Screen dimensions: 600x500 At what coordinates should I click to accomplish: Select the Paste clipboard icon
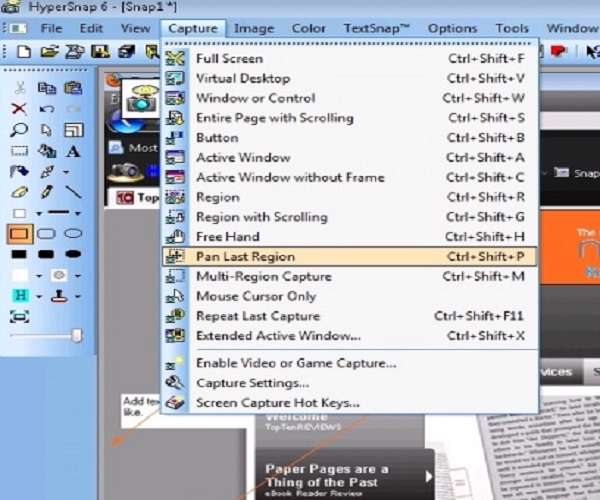73,88
